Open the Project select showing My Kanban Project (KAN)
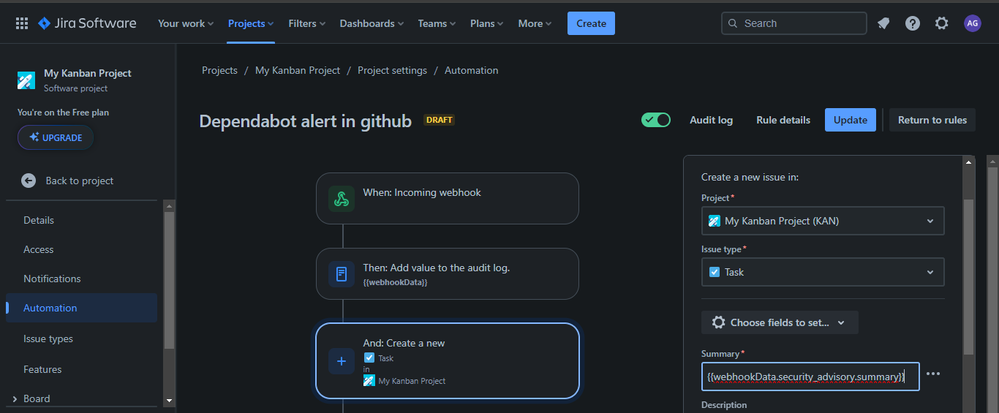 [x=823, y=221]
